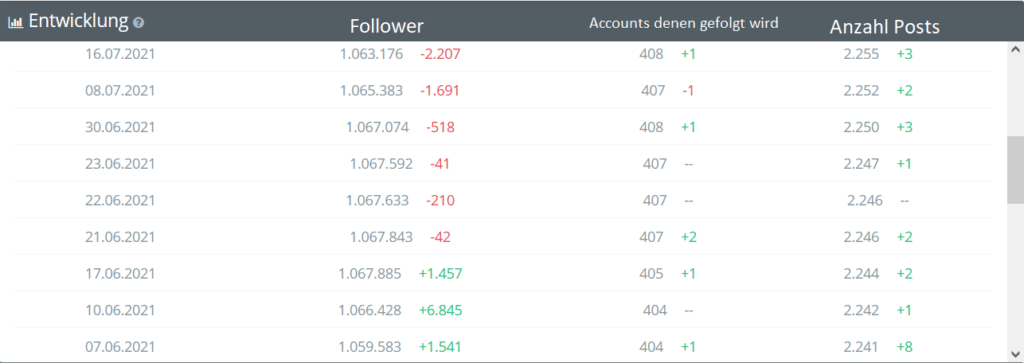The width and height of the screenshot is (1024, 363).
Task: Select the date 21.06.2021
Action: (x=120, y=236)
